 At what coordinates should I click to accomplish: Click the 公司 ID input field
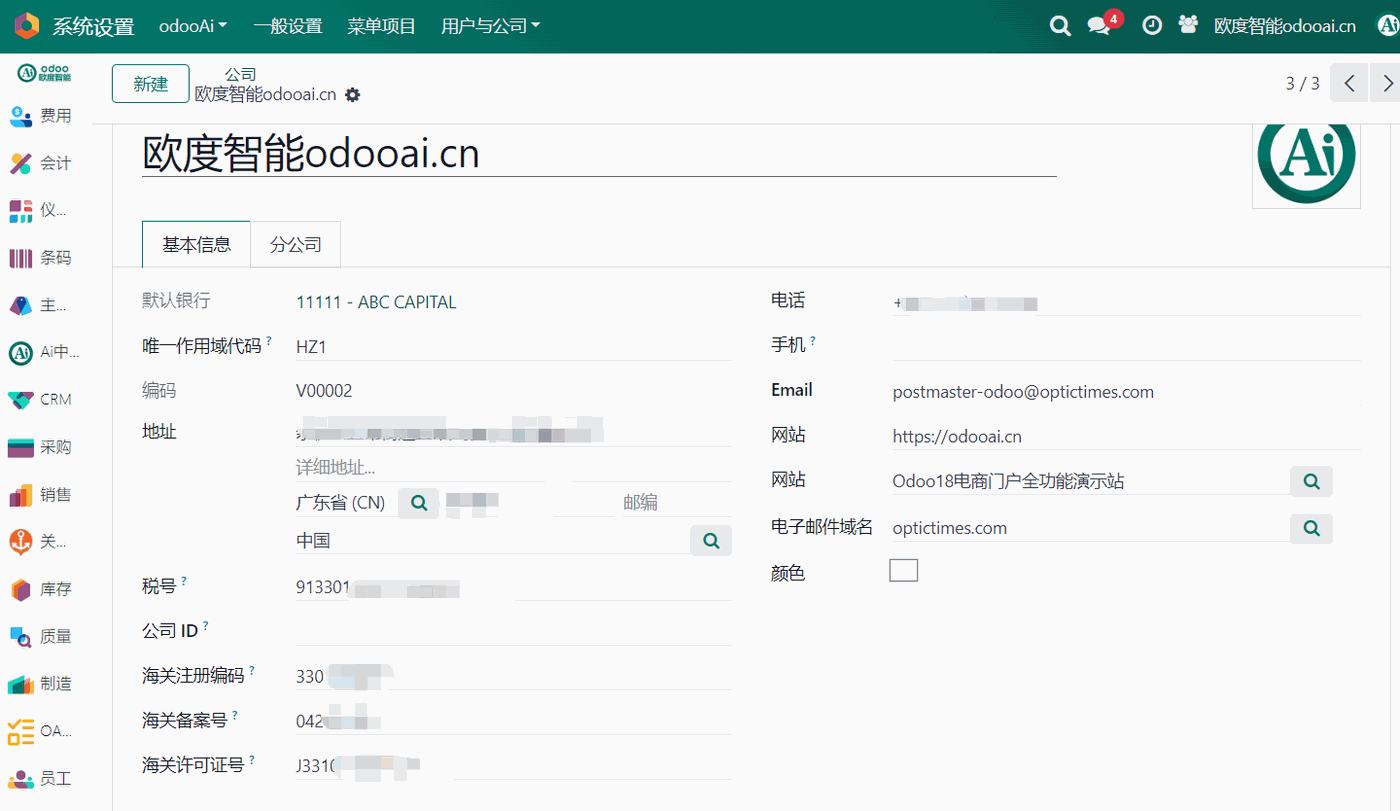coord(514,631)
